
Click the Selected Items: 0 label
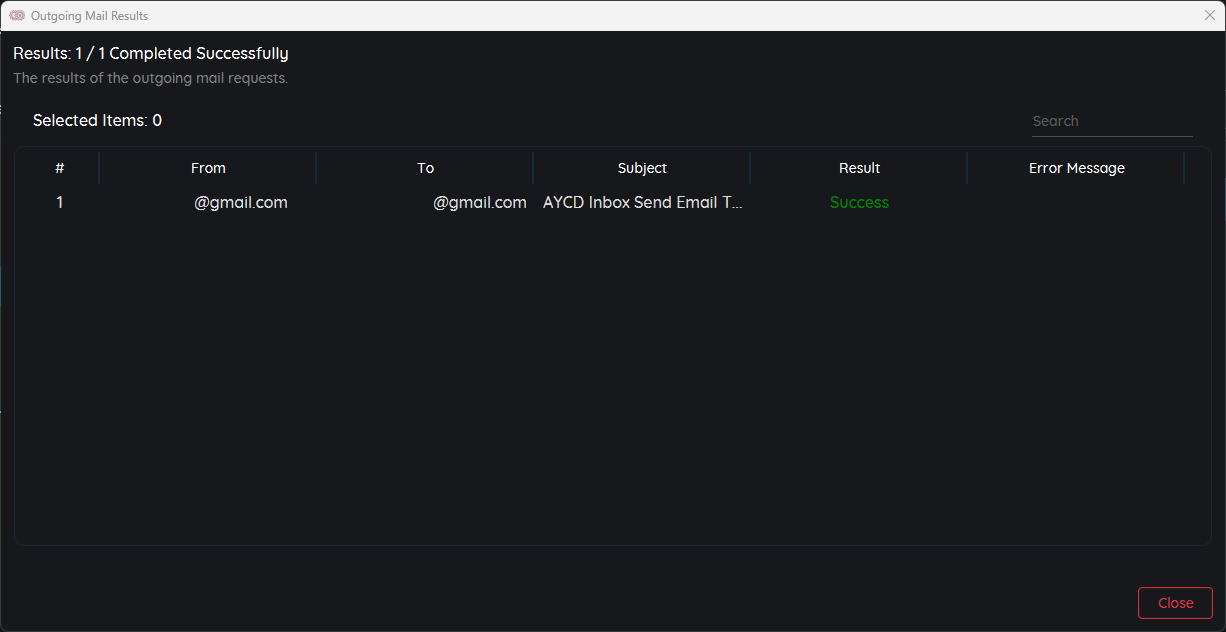(x=97, y=121)
